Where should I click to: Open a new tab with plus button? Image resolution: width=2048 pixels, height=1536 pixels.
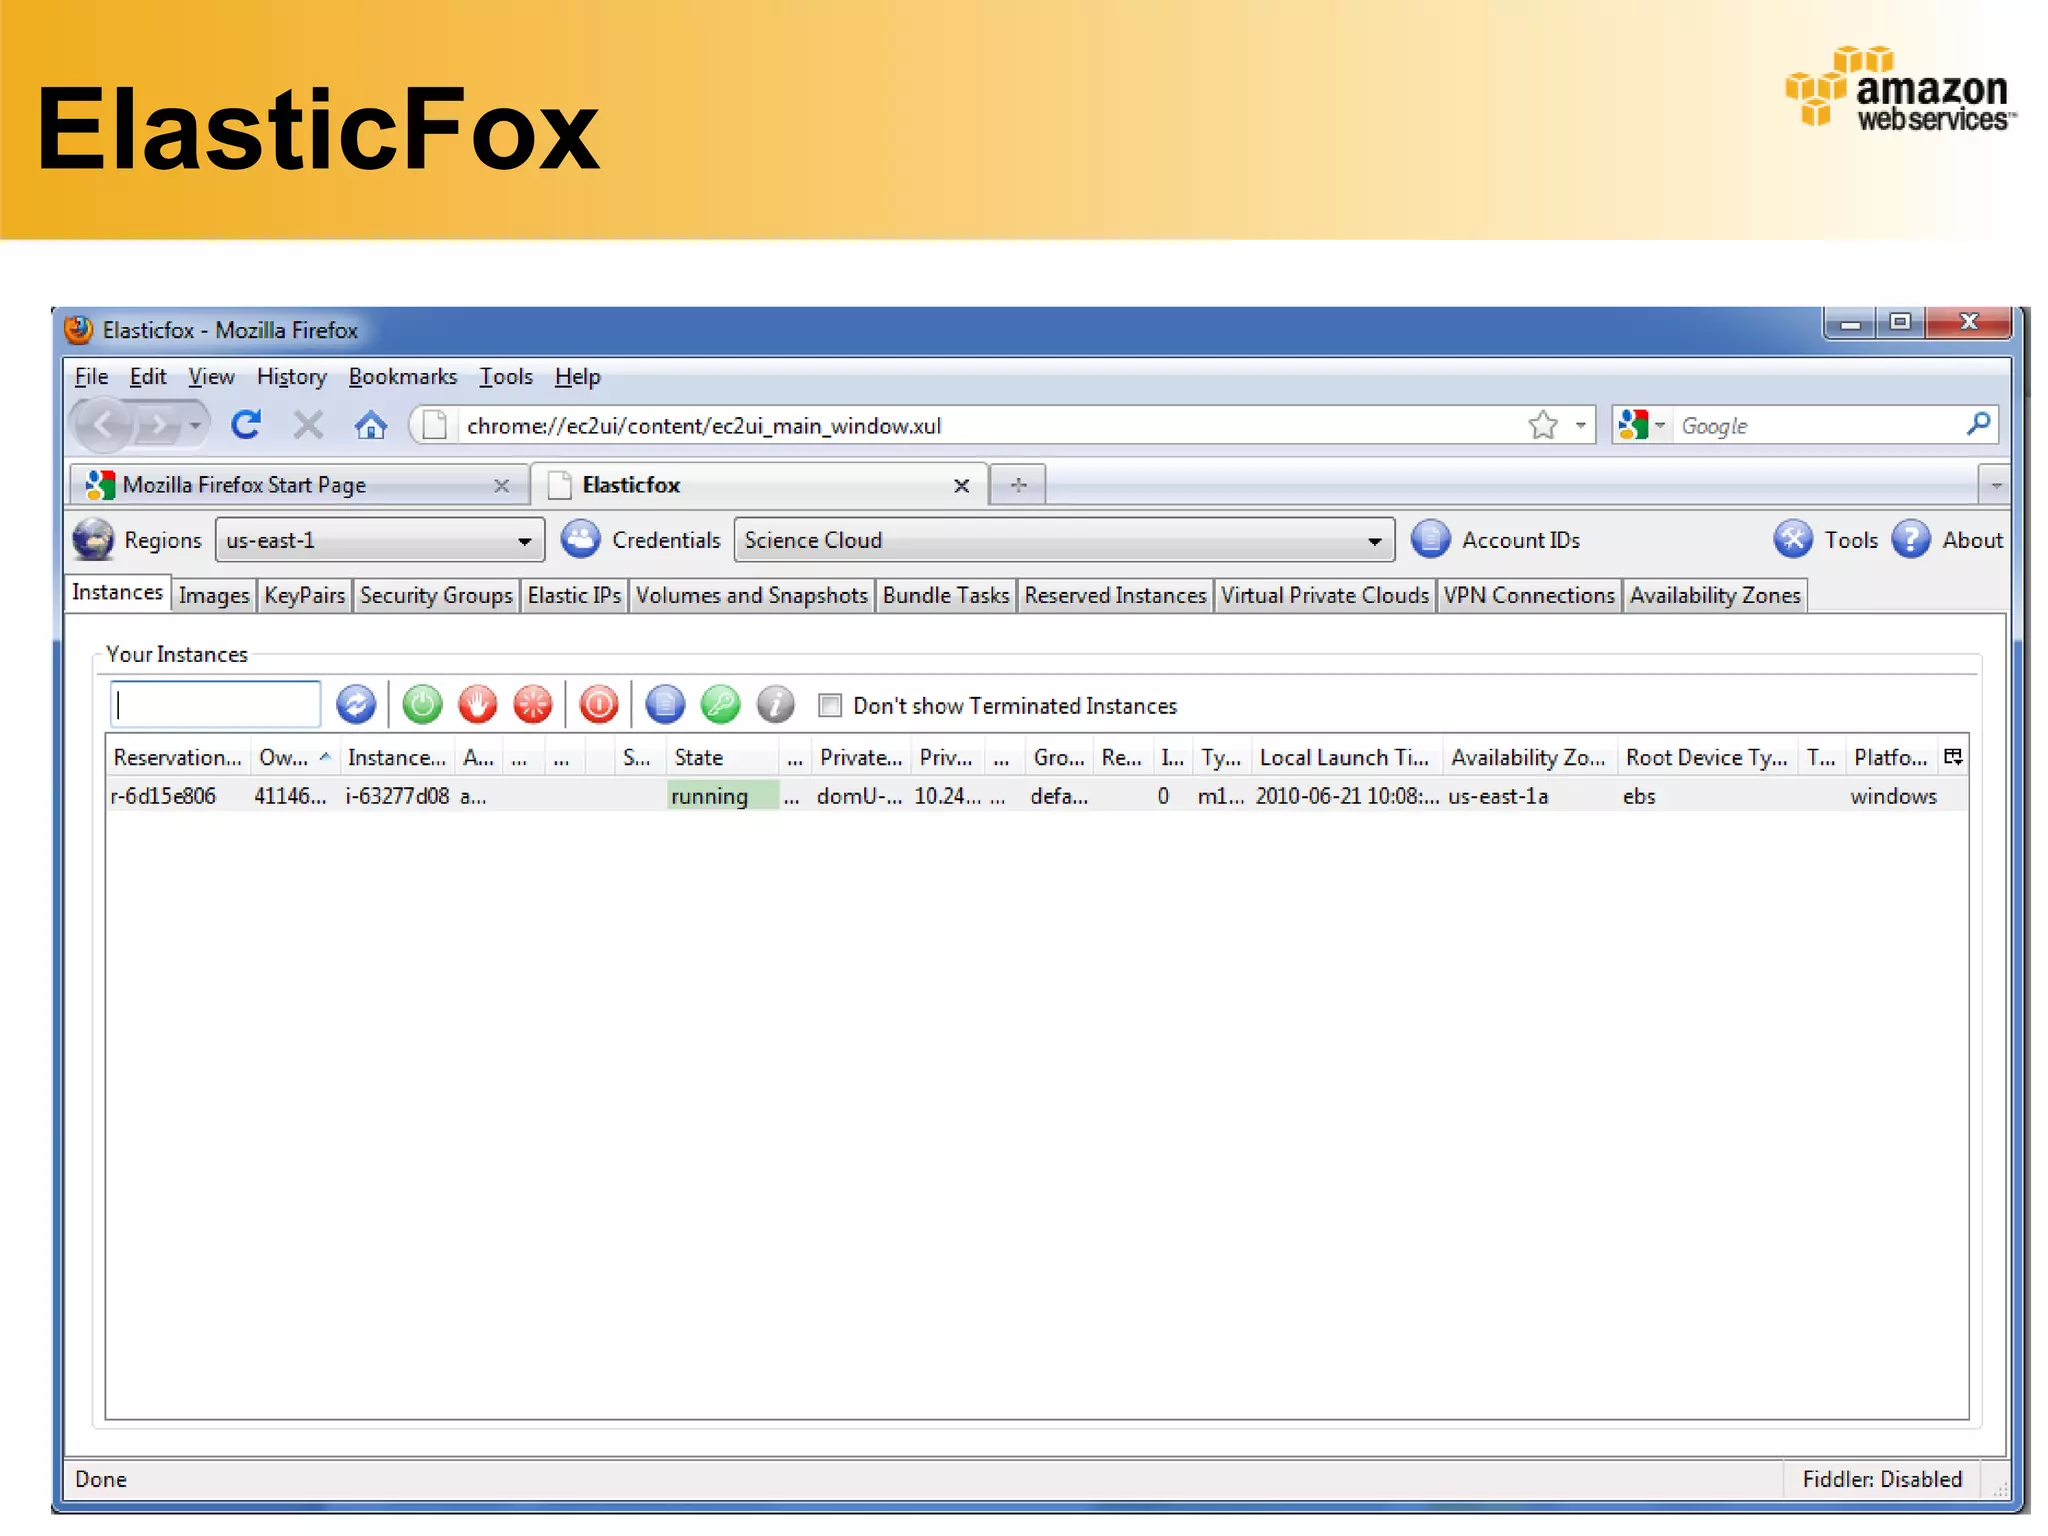coord(1018,485)
